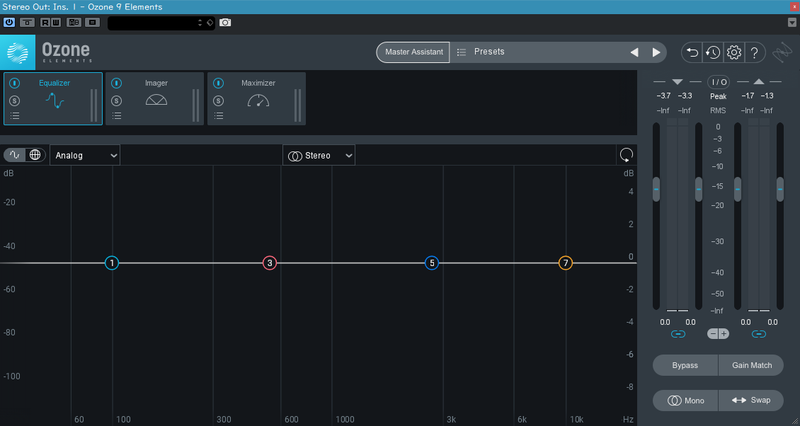Select the Peak meter label
Viewport: 800px width, 426px height.
click(x=718, y=96)
